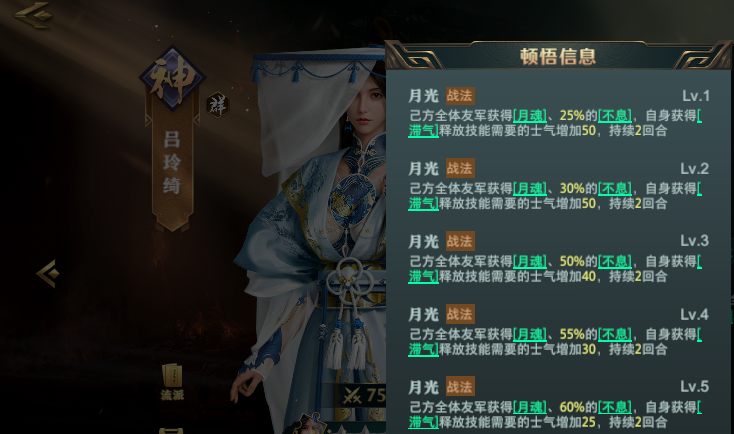The height and width of the screenshot is (434, 734).
Task: Open the [月魂] link in Lv.1 entry
Action: (x=530, y=116)
